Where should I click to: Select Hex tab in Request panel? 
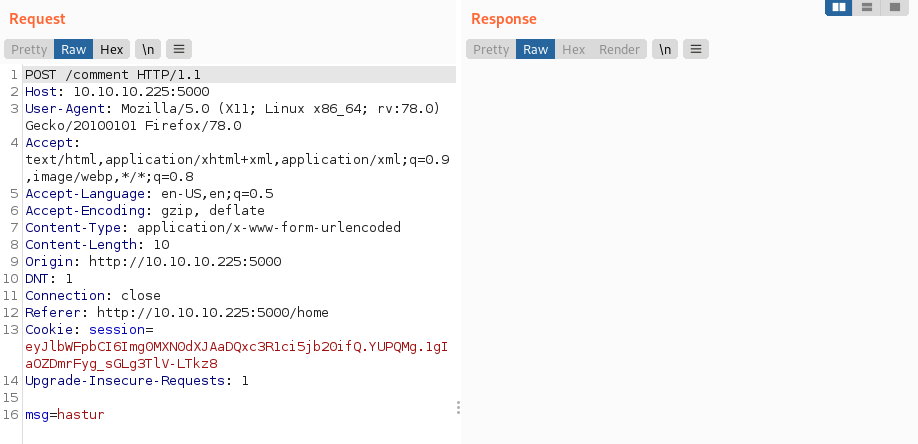pyautogui.click(x=111, y=49)
